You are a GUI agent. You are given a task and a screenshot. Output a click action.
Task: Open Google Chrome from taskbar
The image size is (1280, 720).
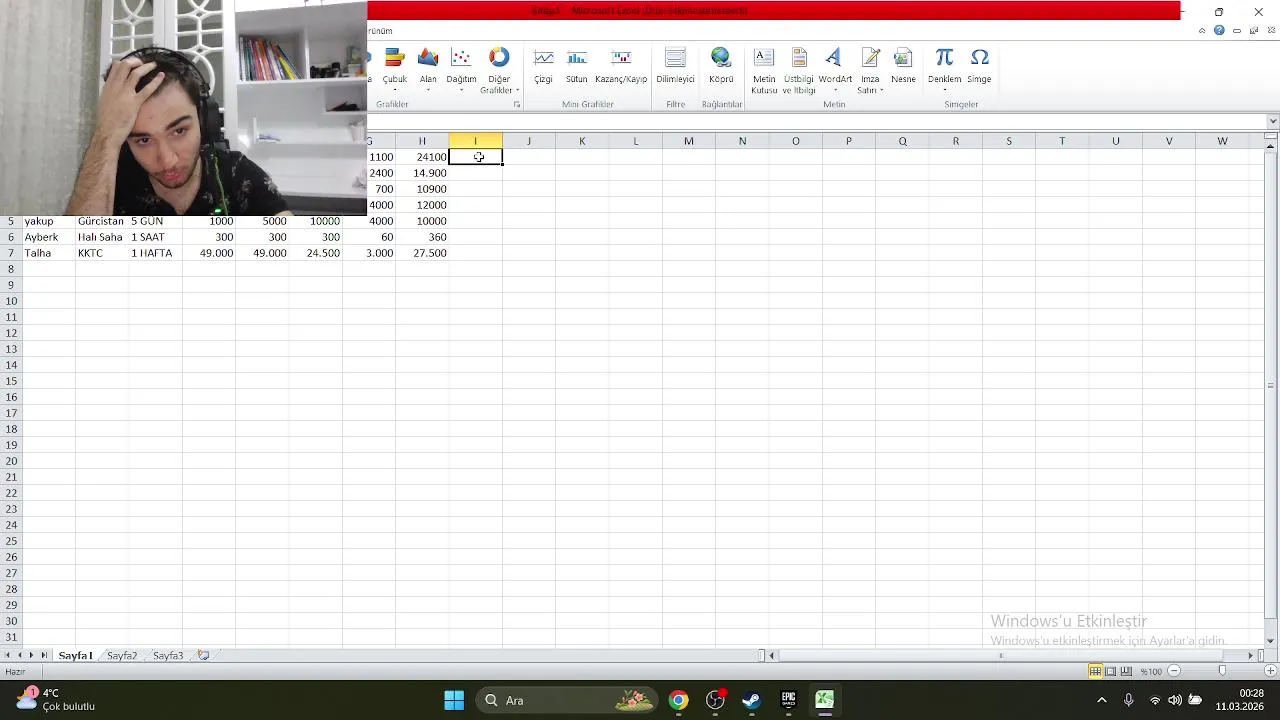[x=679, y=700]
